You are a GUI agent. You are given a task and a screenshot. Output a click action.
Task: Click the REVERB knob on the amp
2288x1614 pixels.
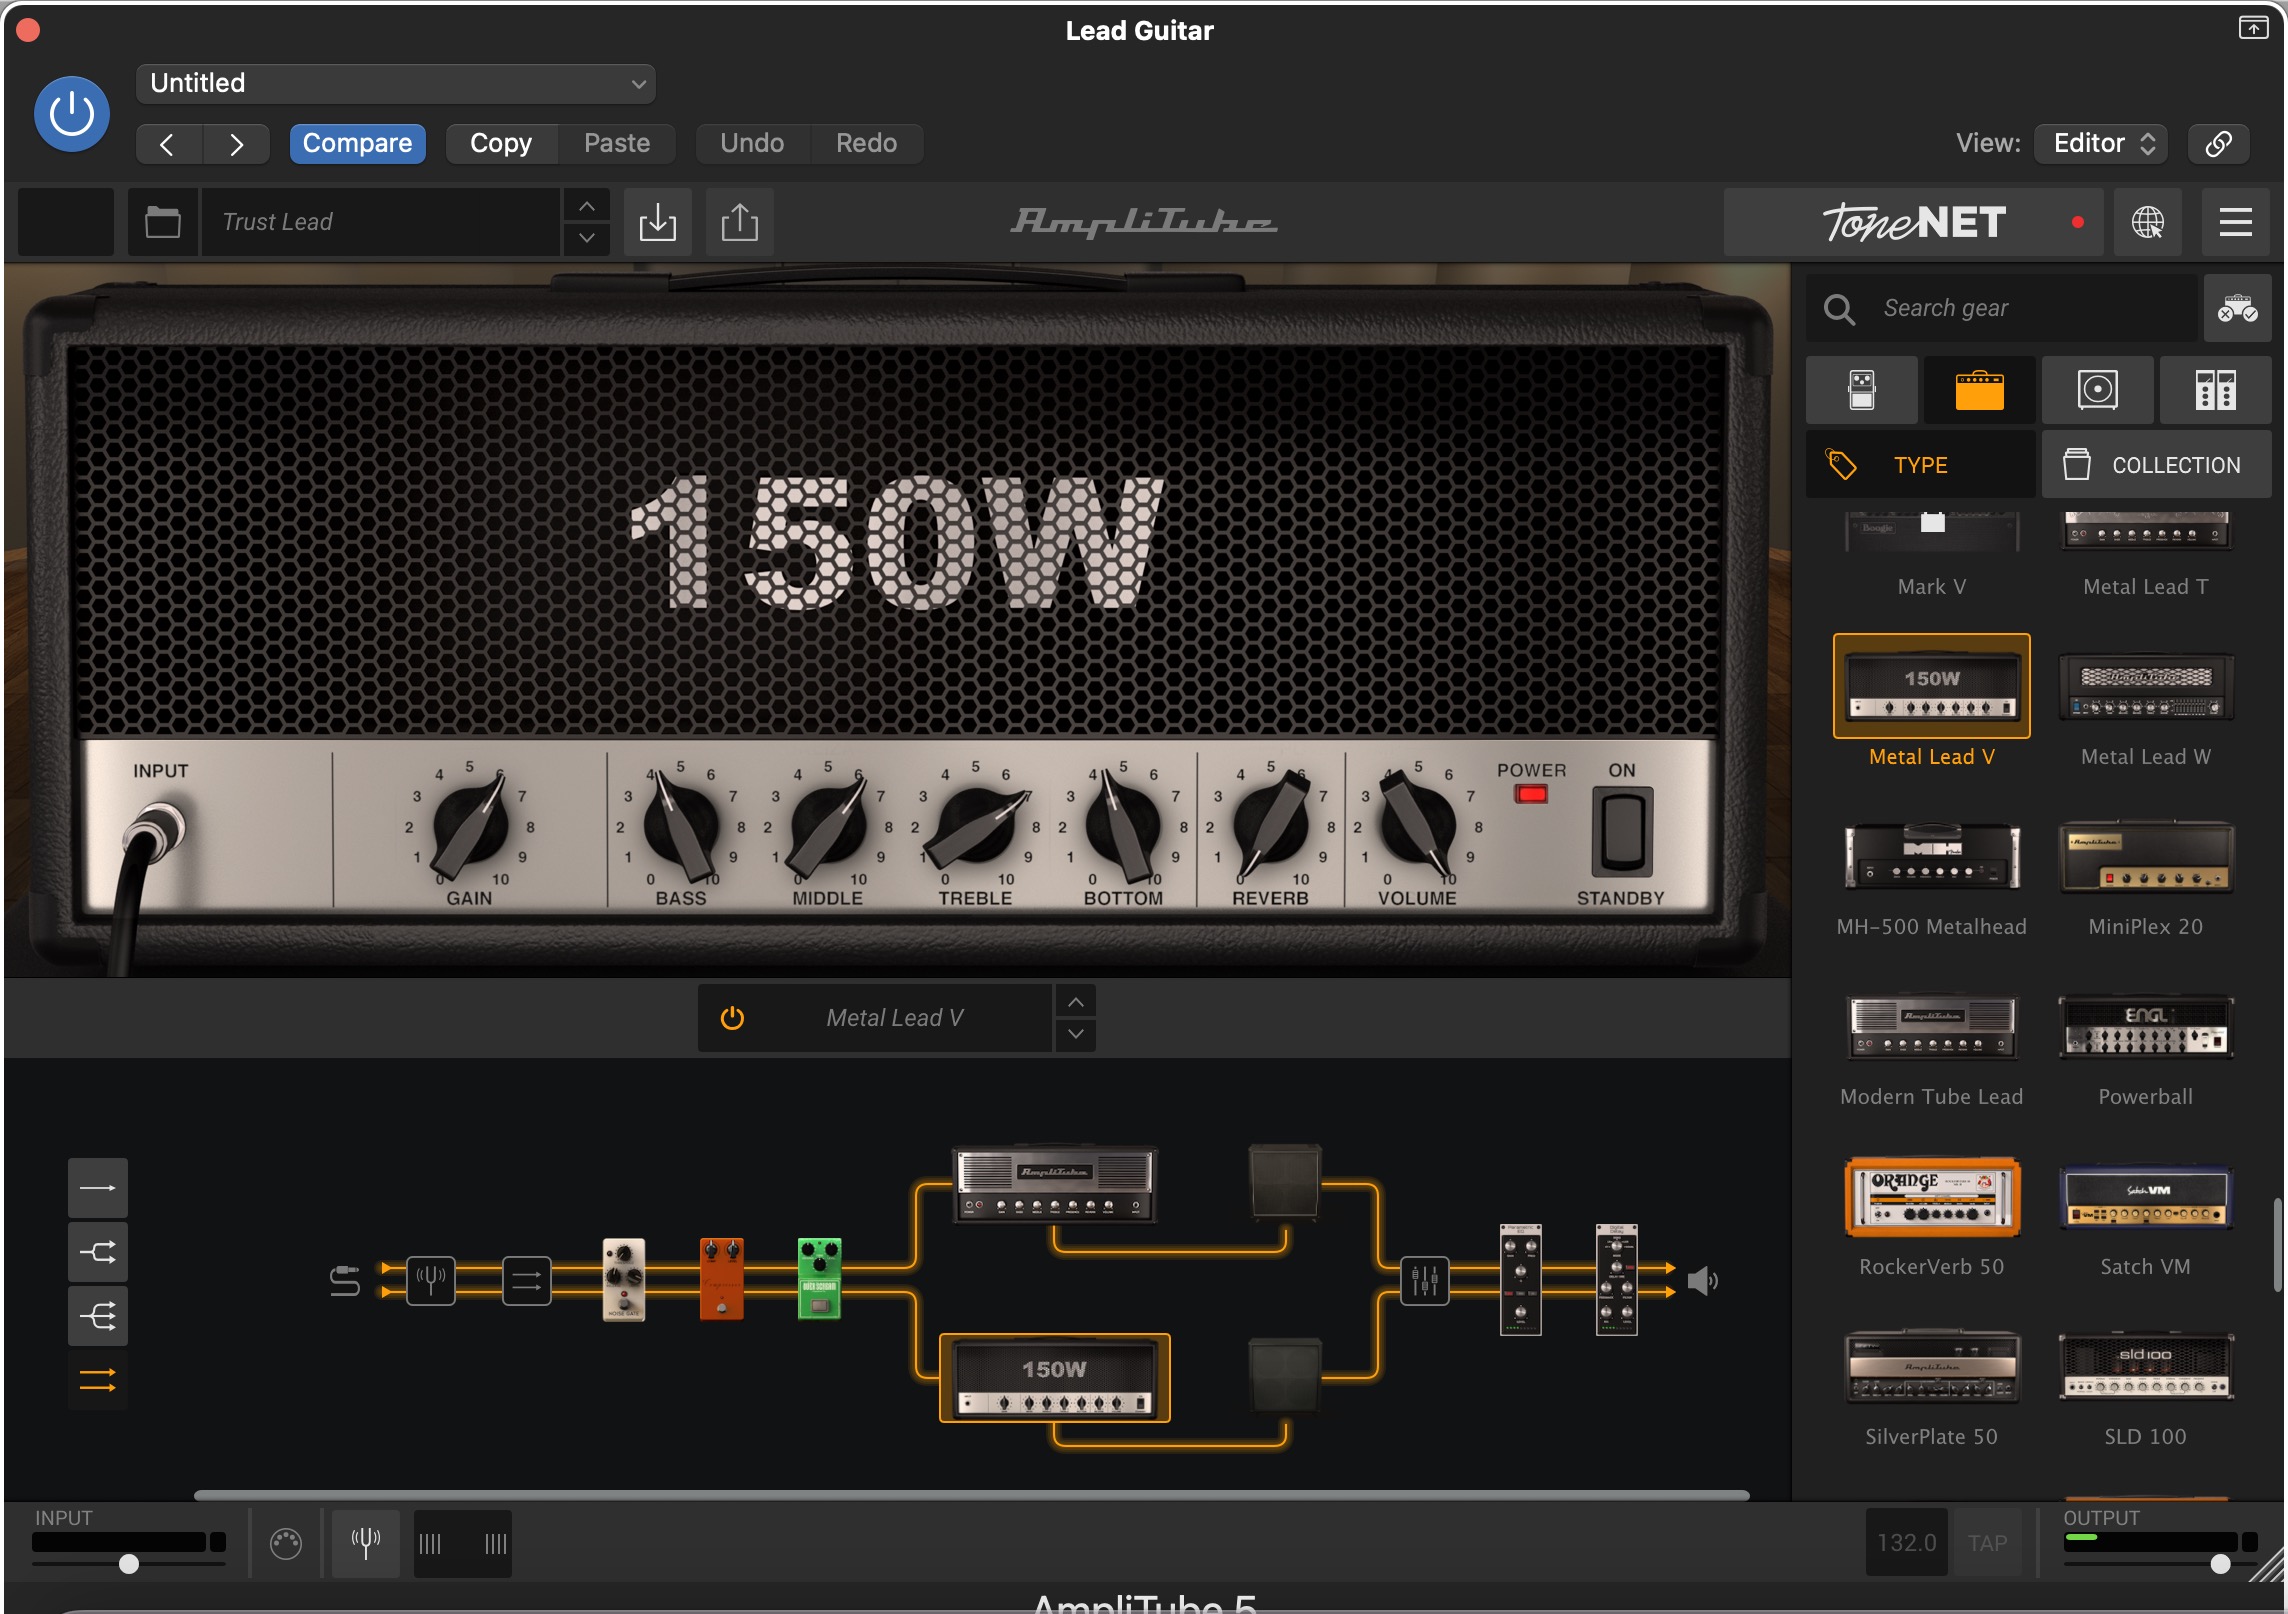[x=1271, y=826]
